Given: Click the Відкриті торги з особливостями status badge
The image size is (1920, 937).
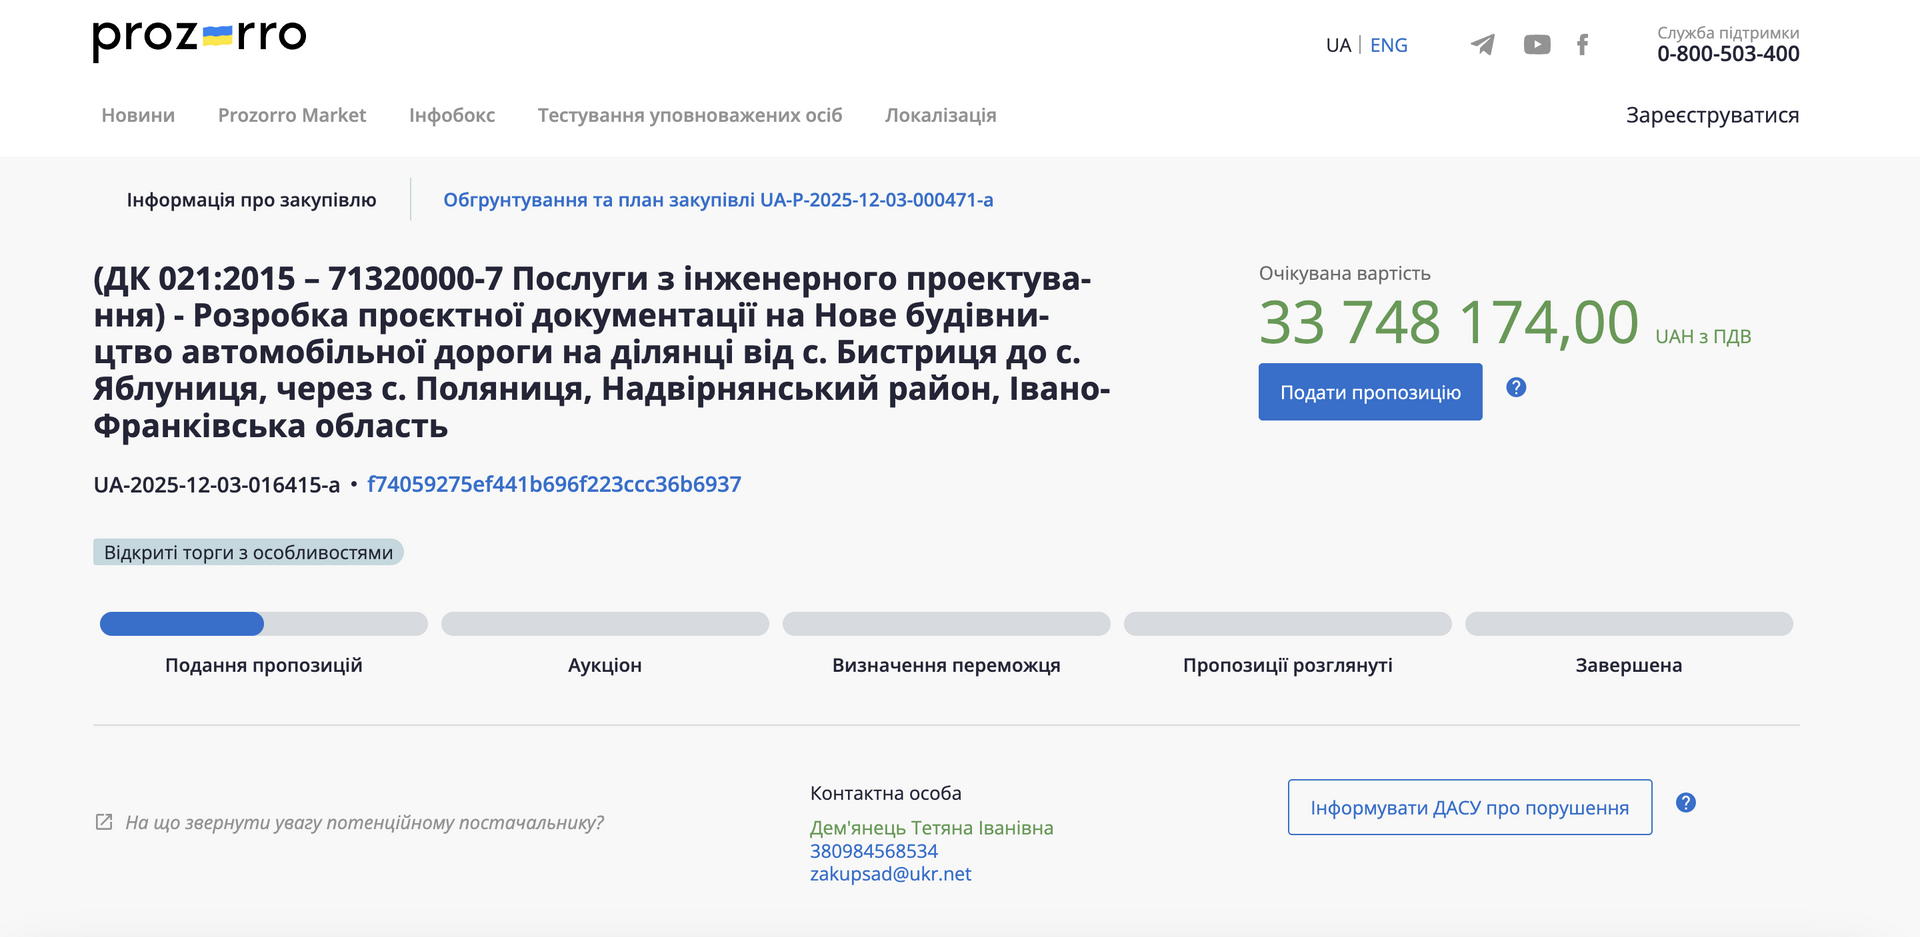Looking at the screenshot, I should 249,551.
